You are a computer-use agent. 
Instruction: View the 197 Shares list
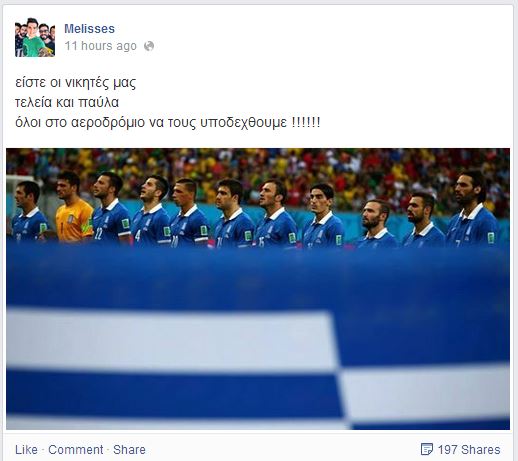coord(469,450)
